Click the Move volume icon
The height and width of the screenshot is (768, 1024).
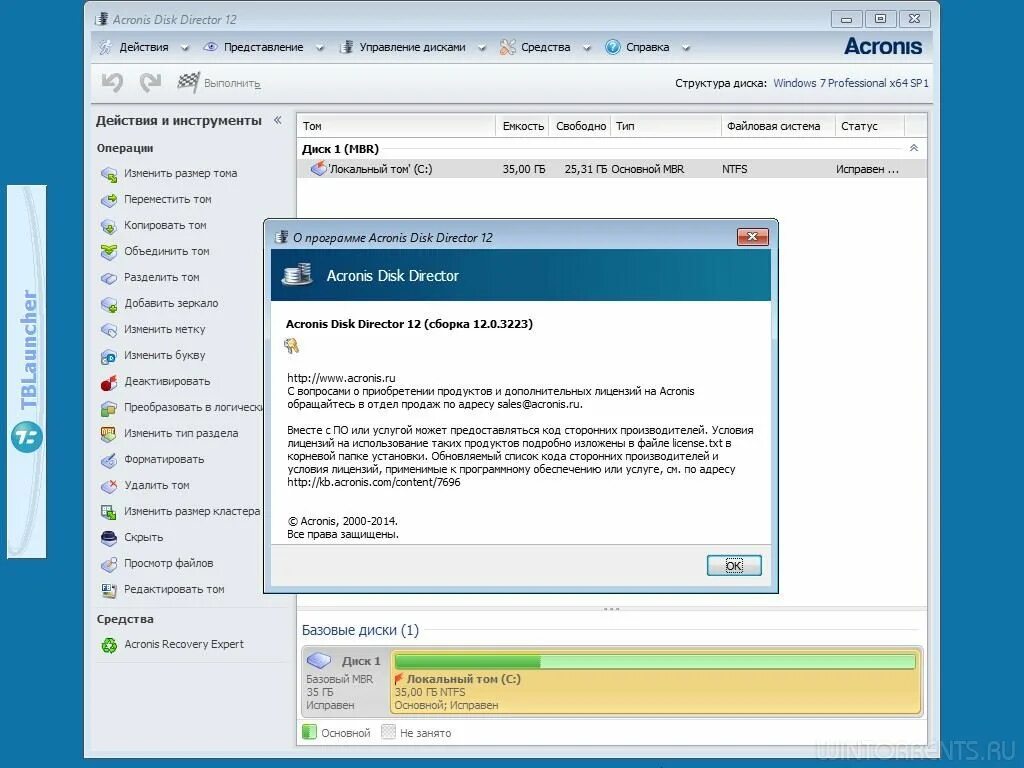click(x=108, y=200)
